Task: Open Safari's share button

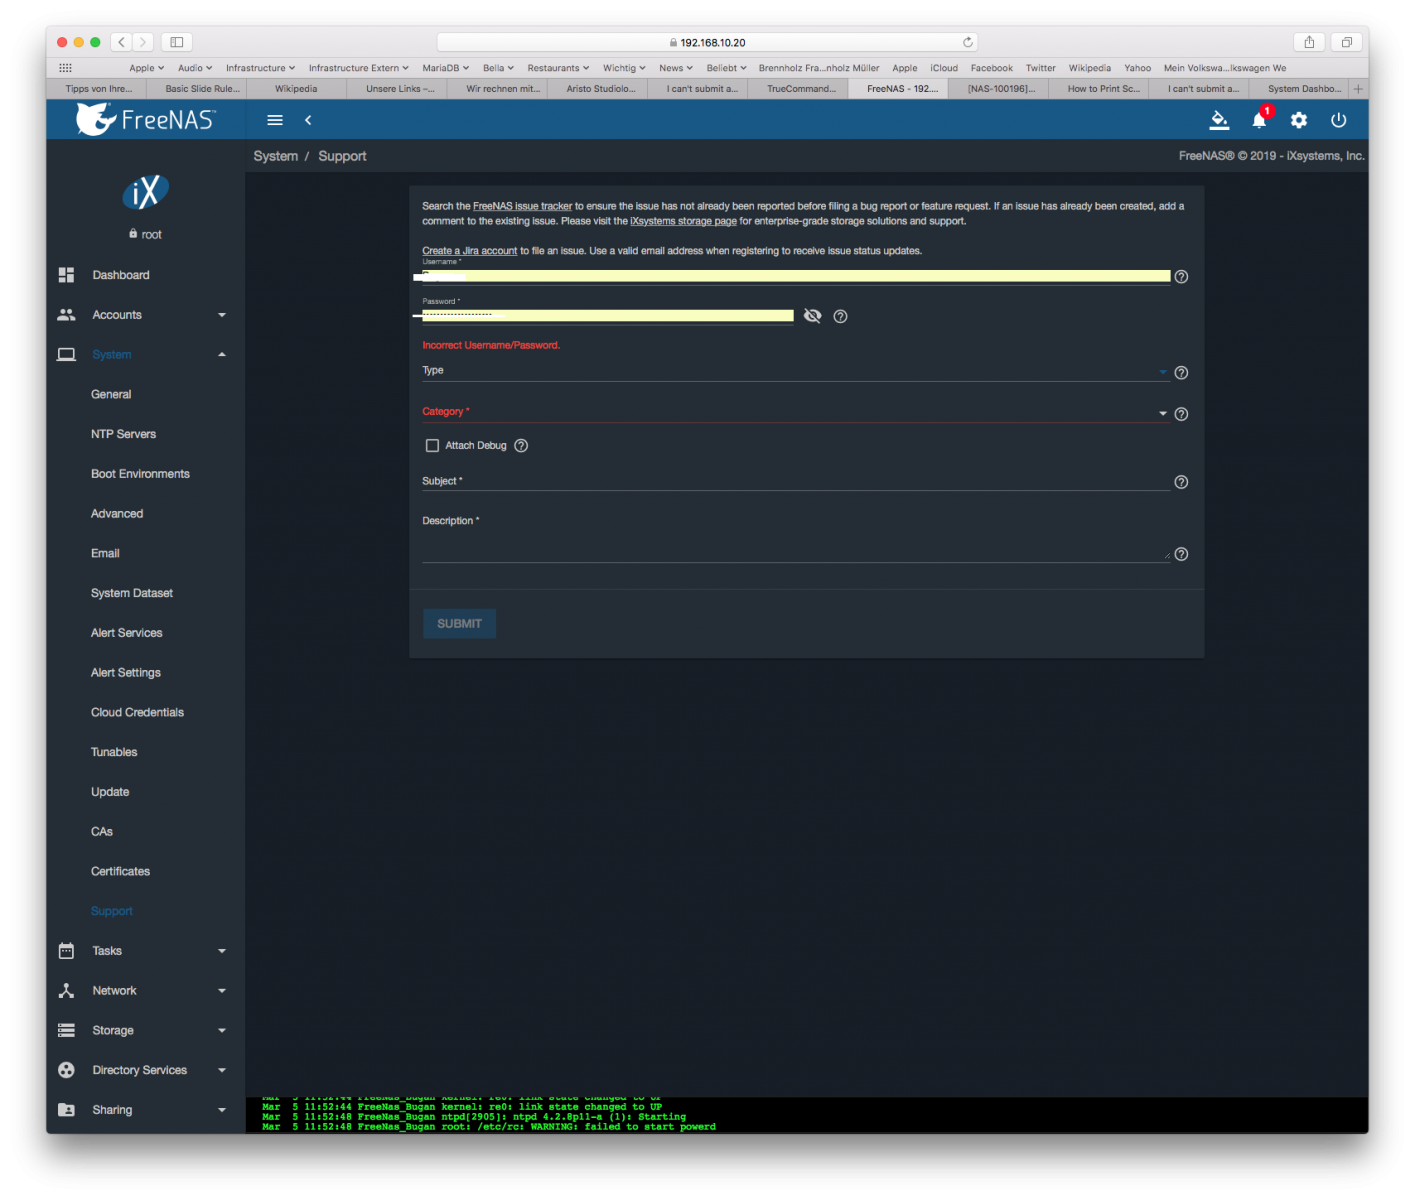Action: [1309, 42]
